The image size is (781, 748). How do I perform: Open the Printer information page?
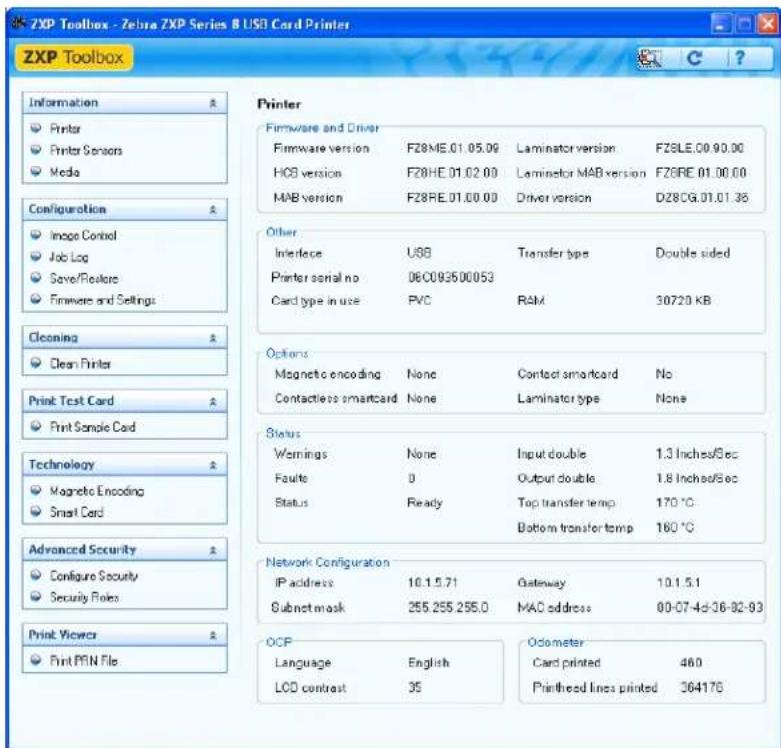click(x=65, y=128)
